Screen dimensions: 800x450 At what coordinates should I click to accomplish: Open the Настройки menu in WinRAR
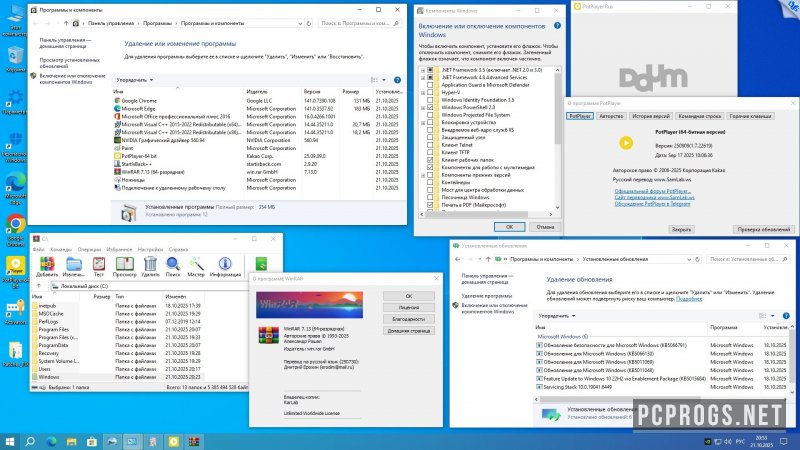pos(150,249)
